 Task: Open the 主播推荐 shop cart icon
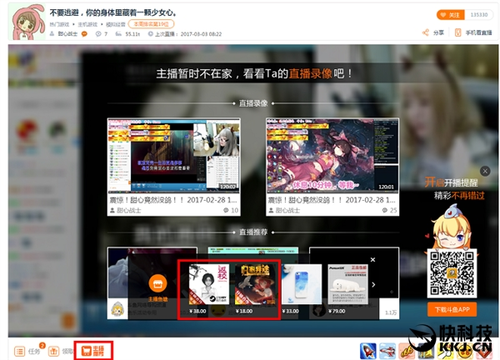pyautogui.click(x=93, y=351)
